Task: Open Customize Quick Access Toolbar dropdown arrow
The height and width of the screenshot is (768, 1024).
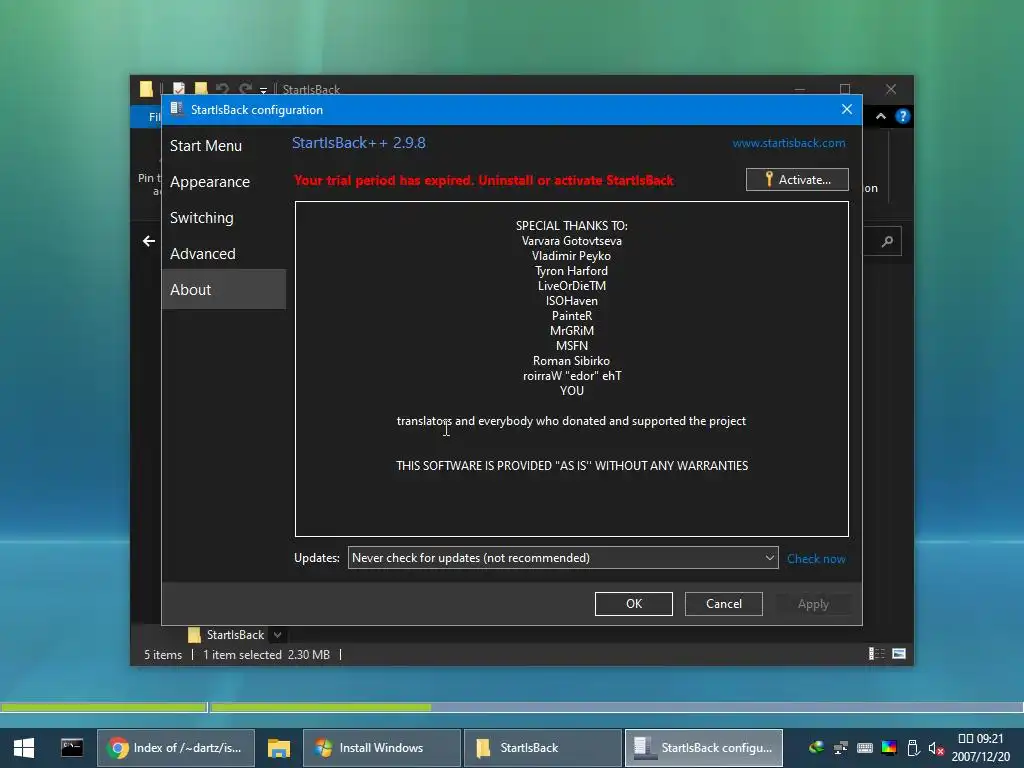Action: click(x=263, y=90)
